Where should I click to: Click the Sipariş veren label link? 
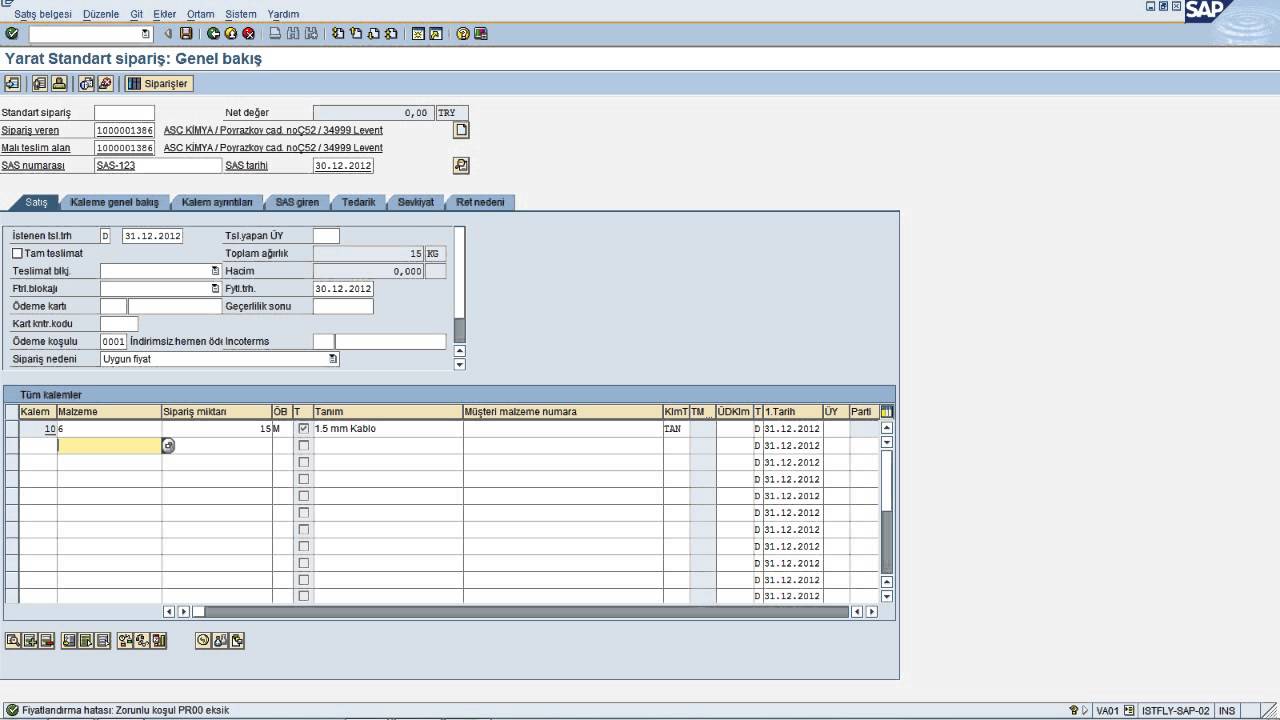[x=30, y=130]
